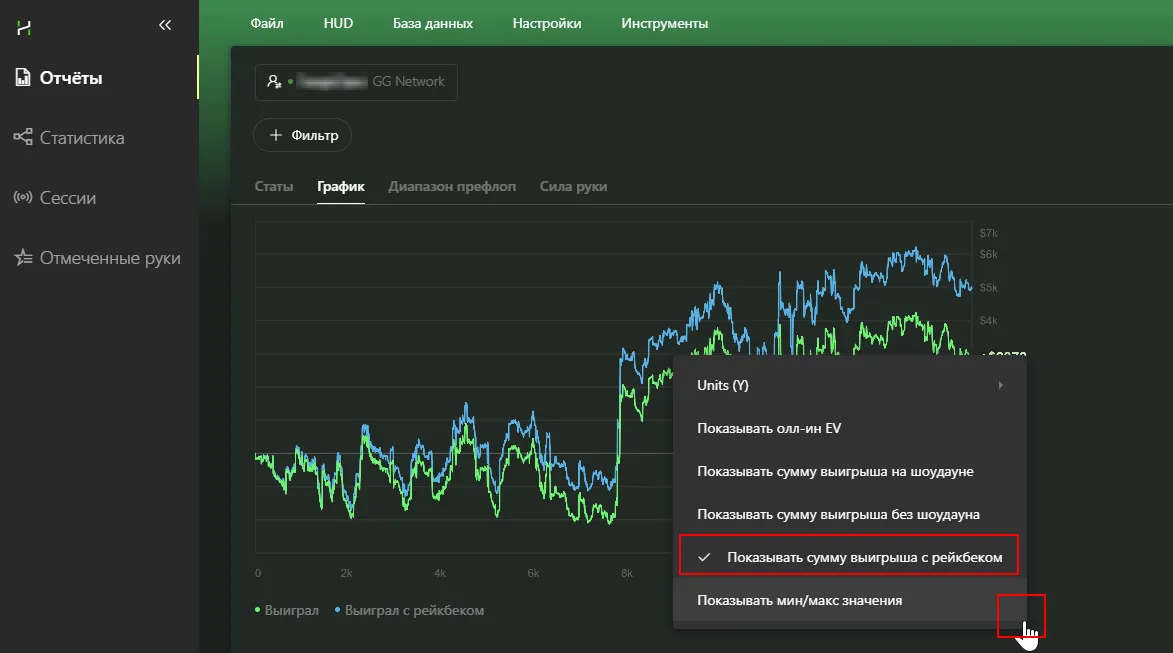This screenshot has height=653, width=1173.
Task: Open the Статистика sidebar section
Action: 81,138
